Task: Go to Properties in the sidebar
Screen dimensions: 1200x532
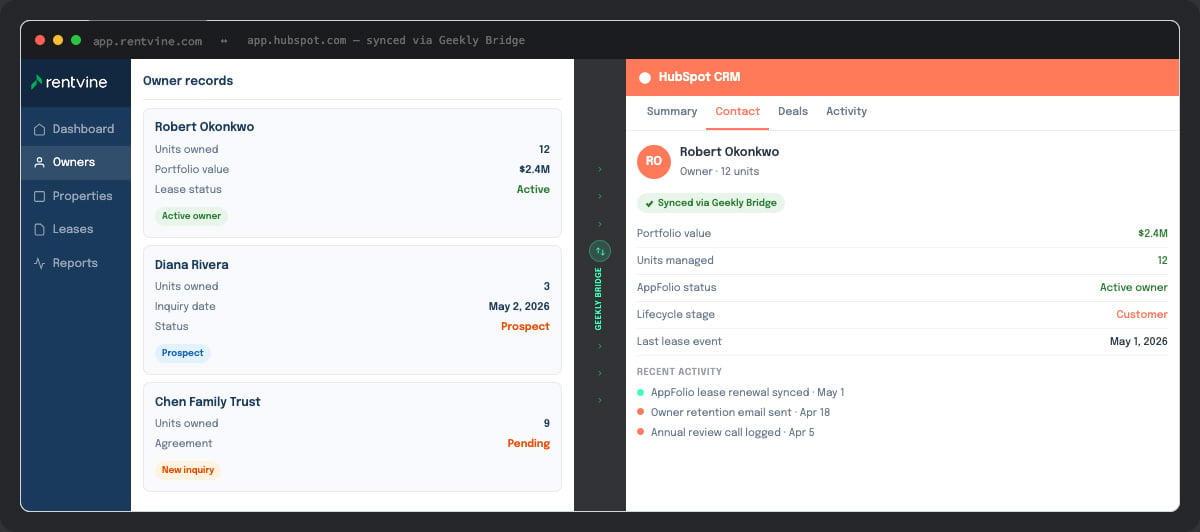Action: click(76, 196)
